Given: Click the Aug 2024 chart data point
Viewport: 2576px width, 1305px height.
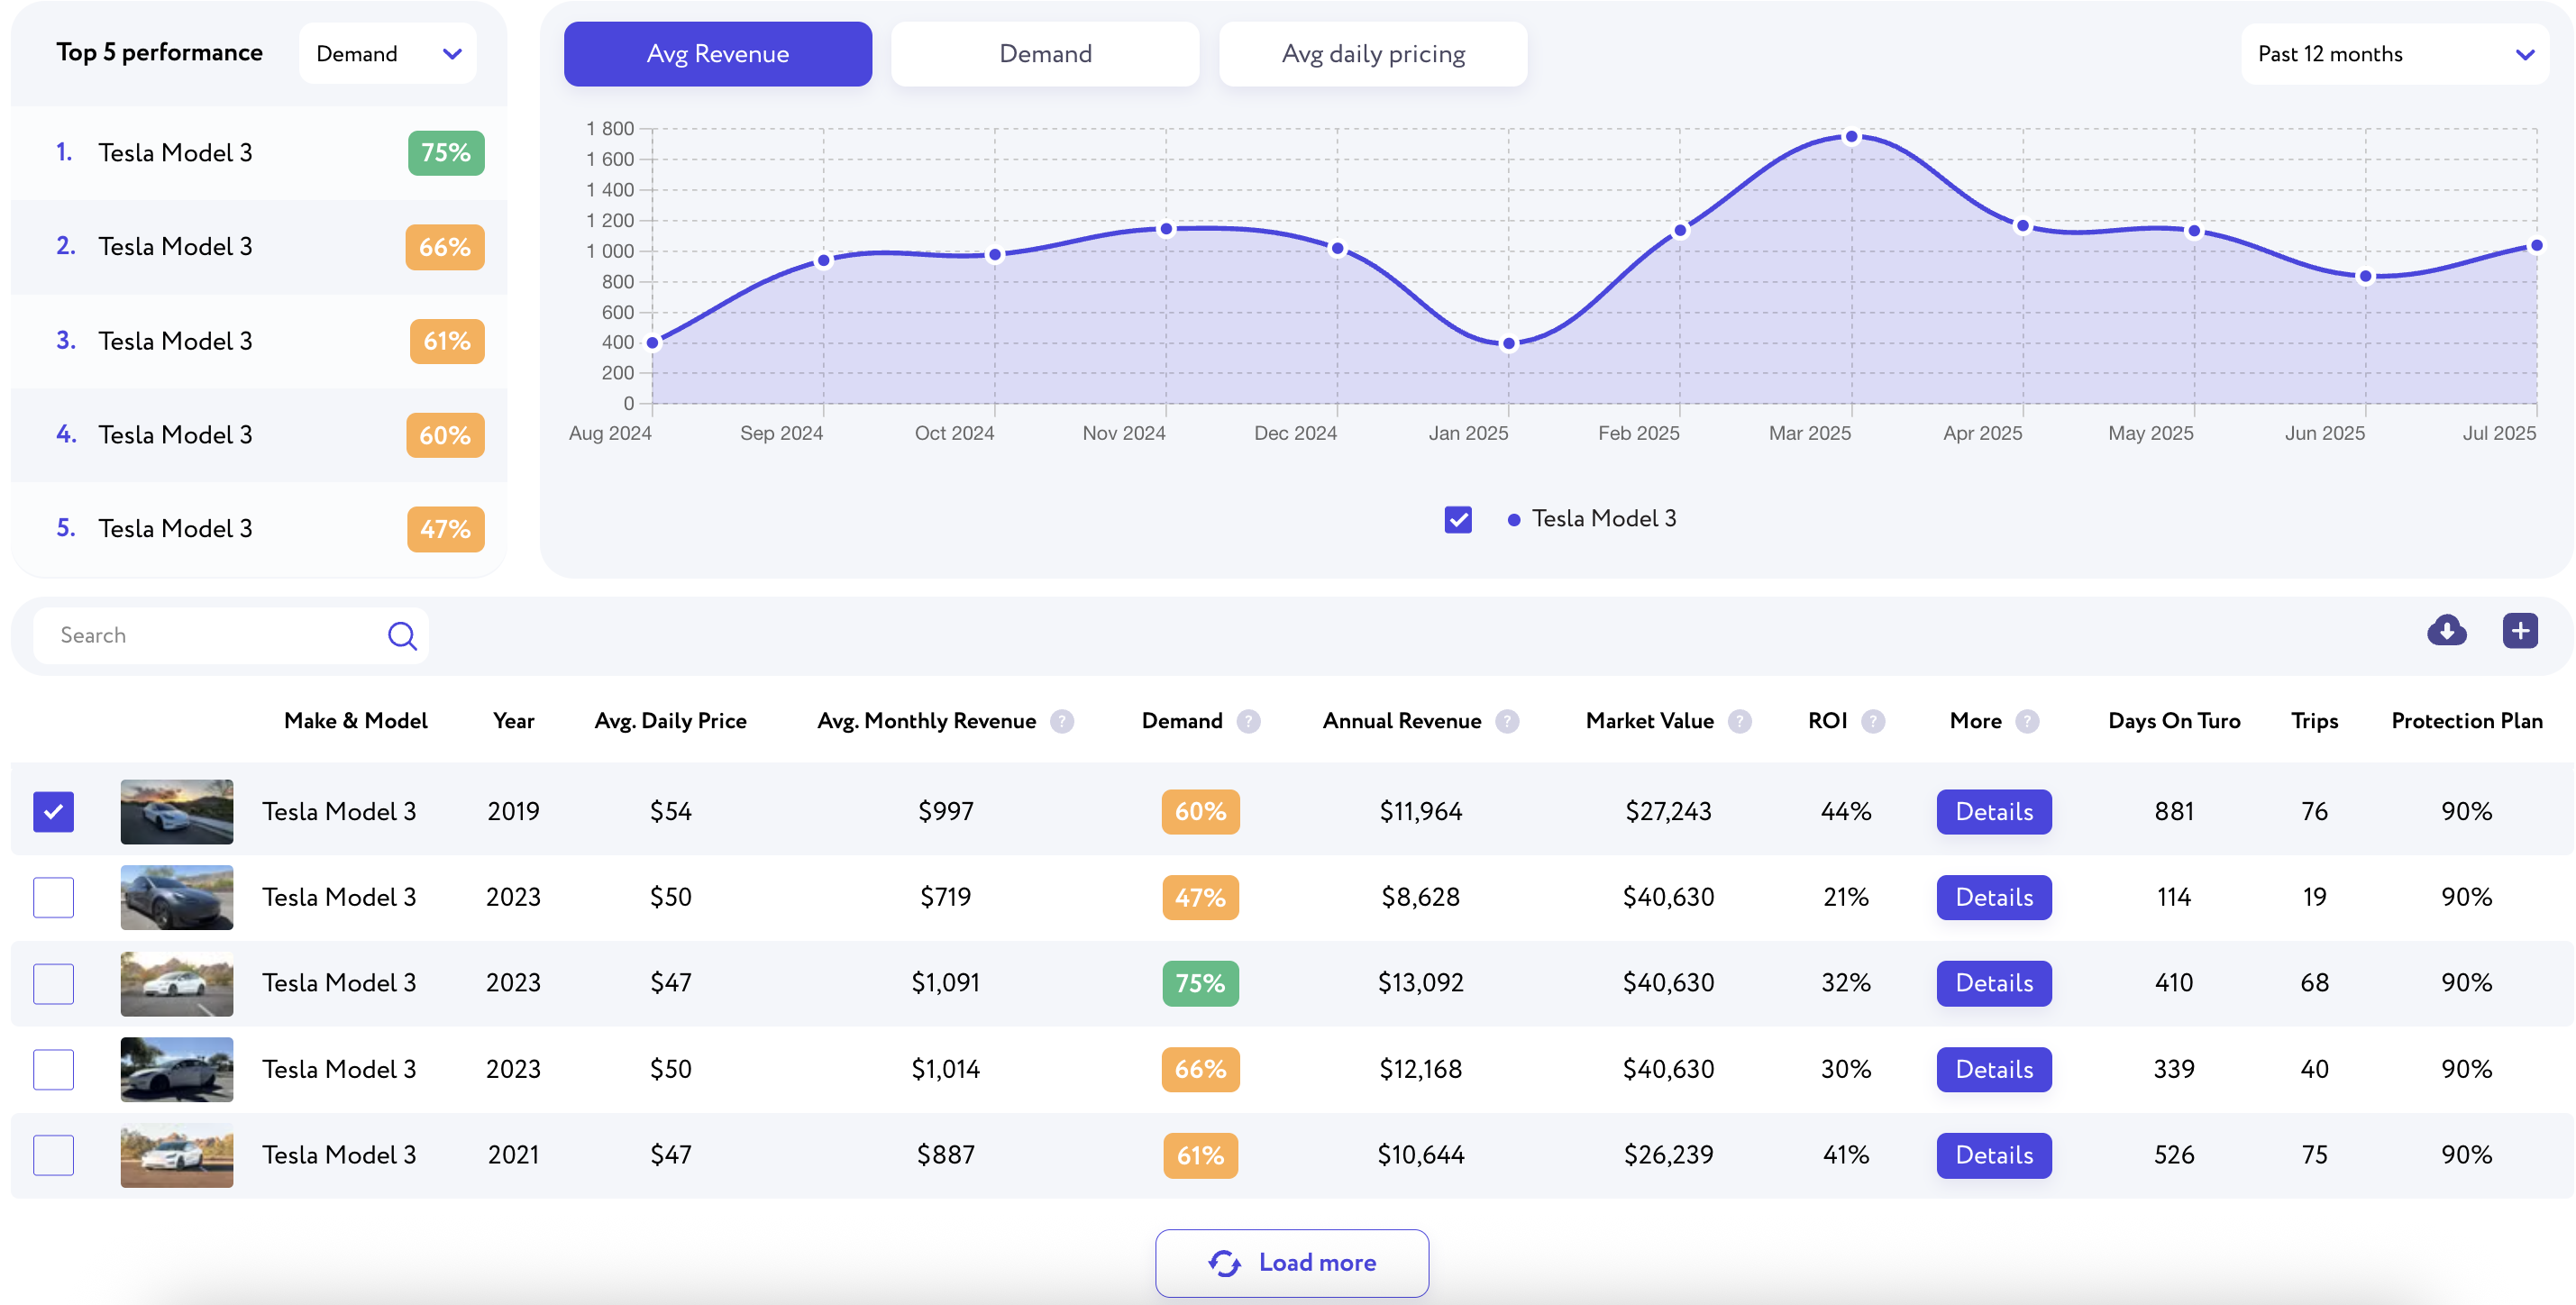Looking at the screenshot, I should (653, 343).
